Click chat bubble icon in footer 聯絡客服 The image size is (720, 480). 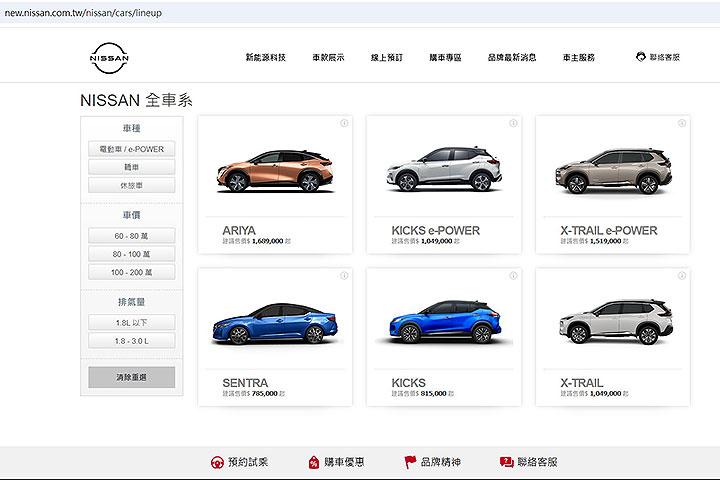click(506, 462)
